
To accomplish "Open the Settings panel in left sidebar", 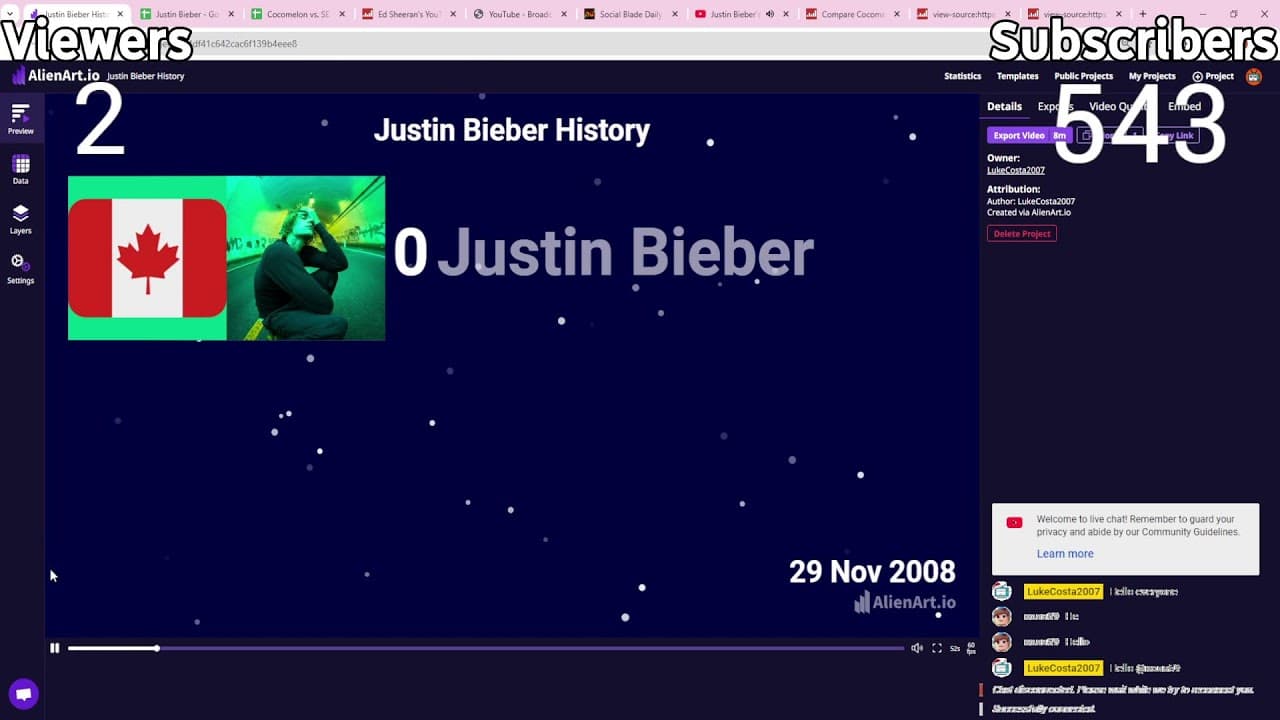I will [x=21, y=269].
